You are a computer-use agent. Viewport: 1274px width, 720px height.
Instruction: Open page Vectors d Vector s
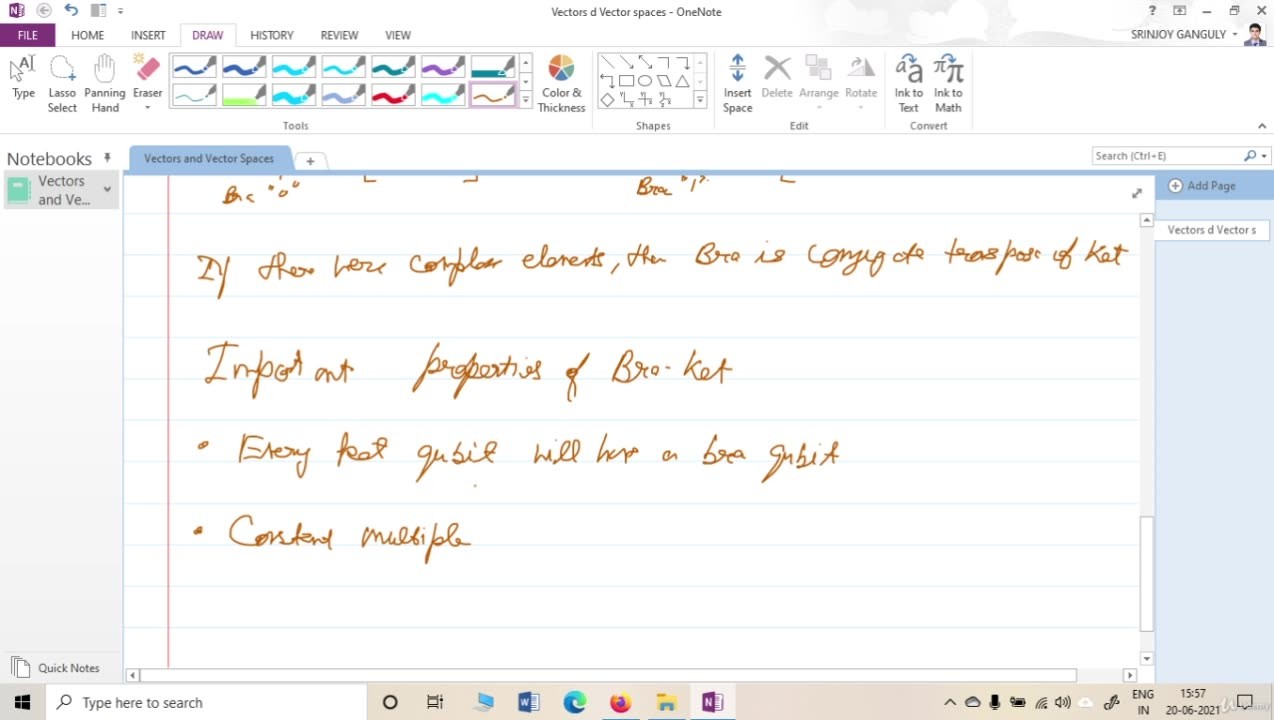1212,230
